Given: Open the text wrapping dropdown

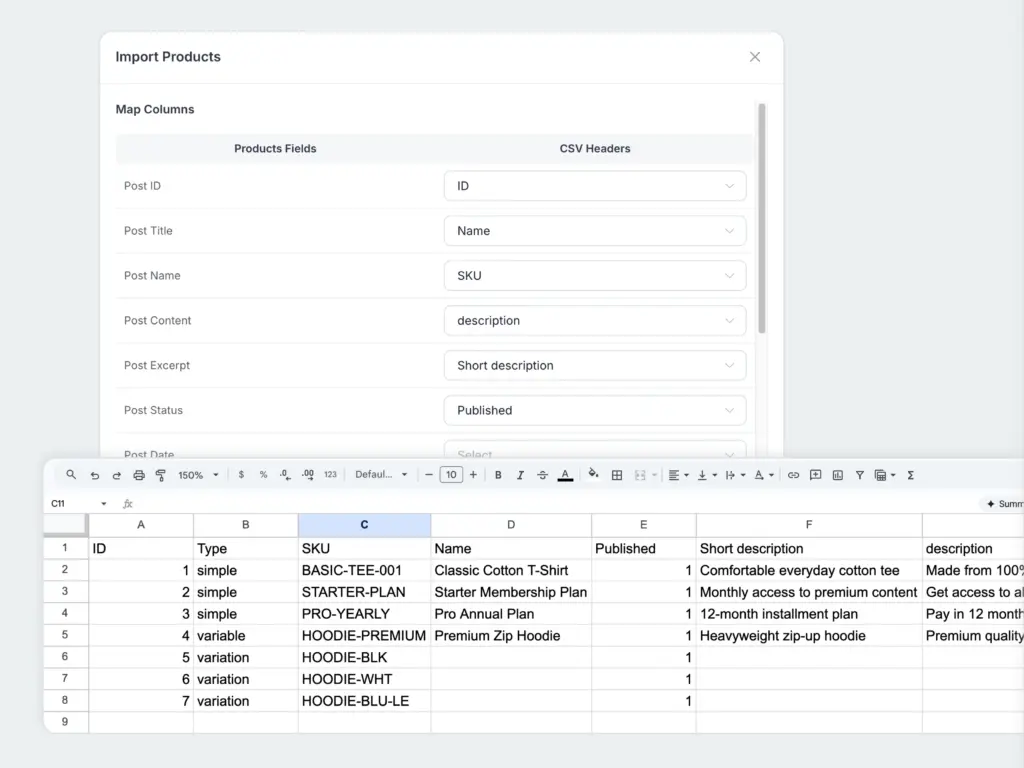Looking at the screenshot, I should click(x=735, y=475).
